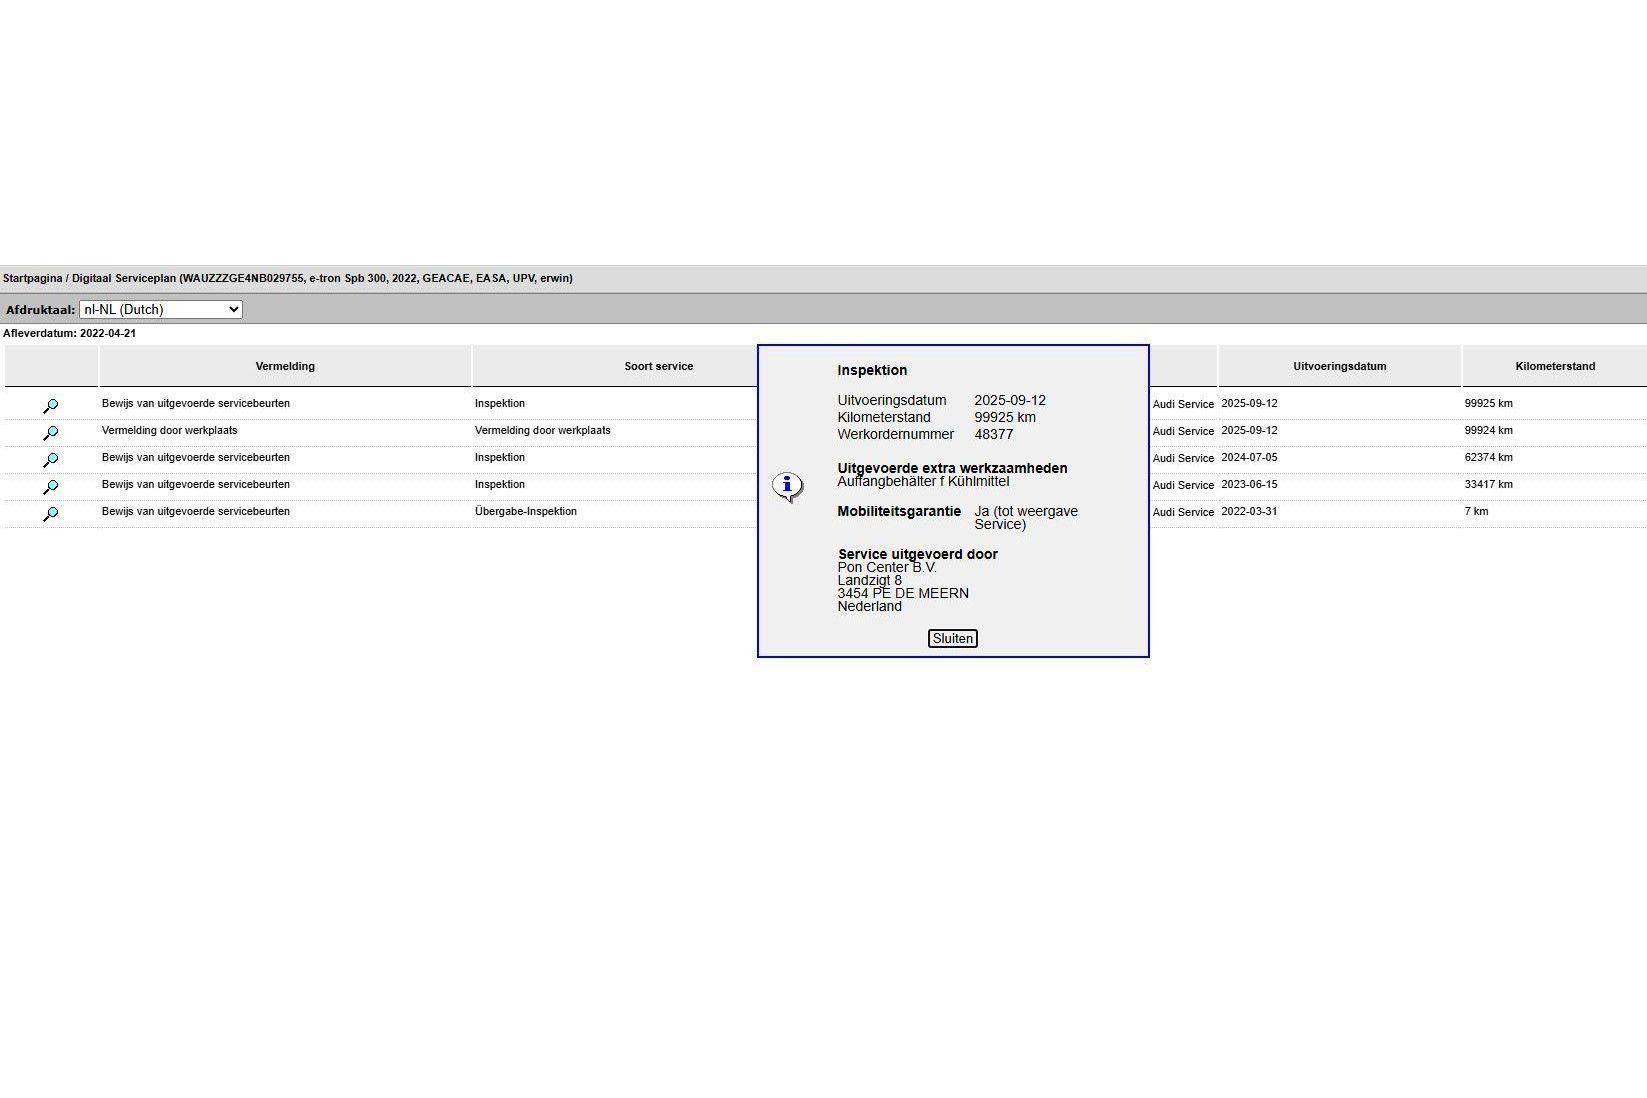
Task: Click Auffangbehälter f Kühlmittel text
Action: pos(923,482)
